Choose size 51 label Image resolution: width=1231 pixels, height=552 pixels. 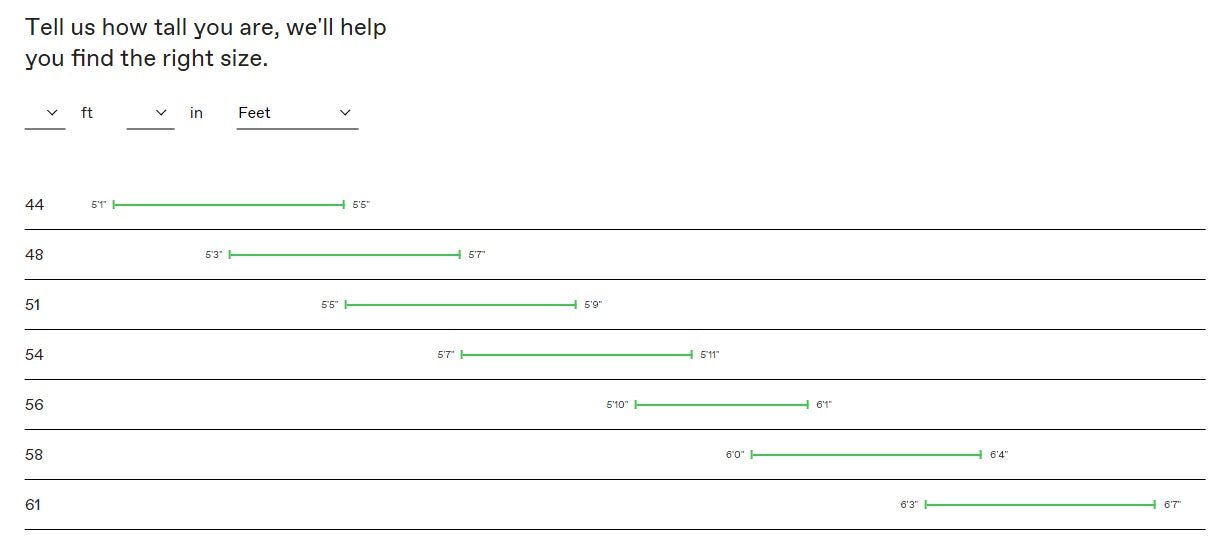pos(33,305)
